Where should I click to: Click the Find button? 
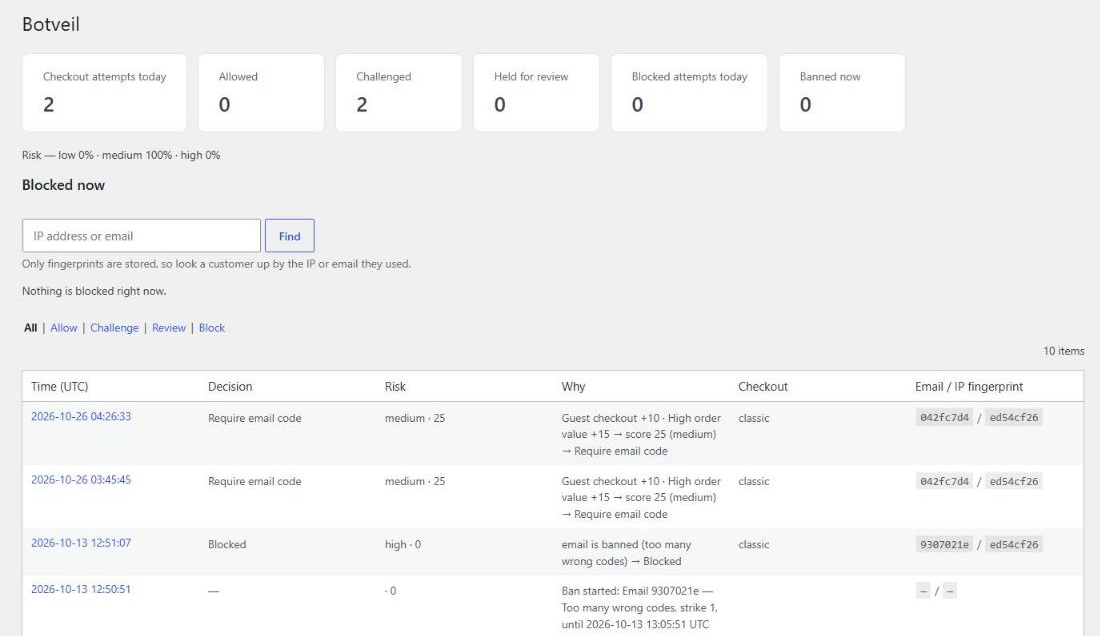tap(290, 236)
